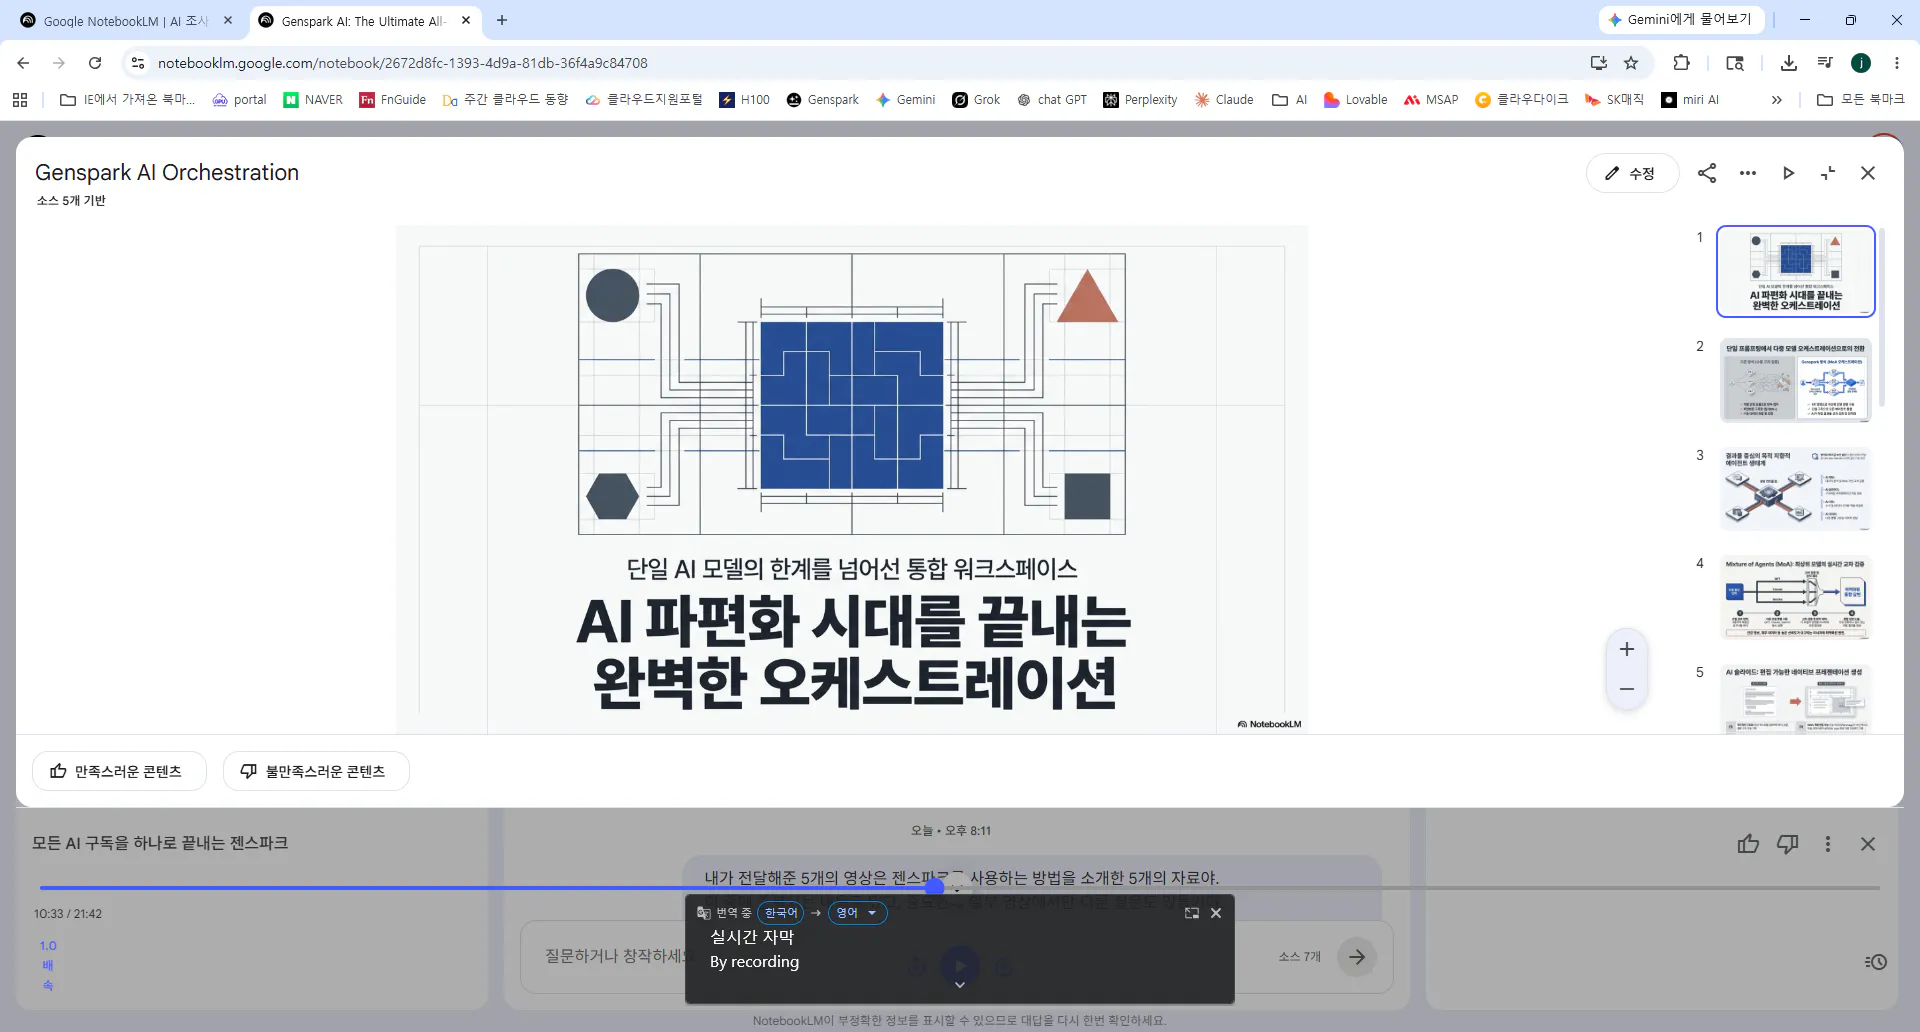Close the Genspark AI tab
The image size is (1920, 1032).
(x=466, y=20)
